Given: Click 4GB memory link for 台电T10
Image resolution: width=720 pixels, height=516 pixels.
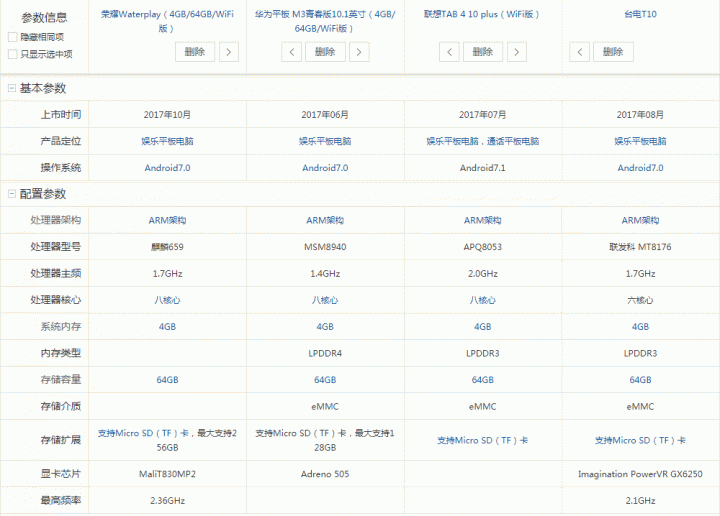Looking at the screenshot, I should [640, 327].
